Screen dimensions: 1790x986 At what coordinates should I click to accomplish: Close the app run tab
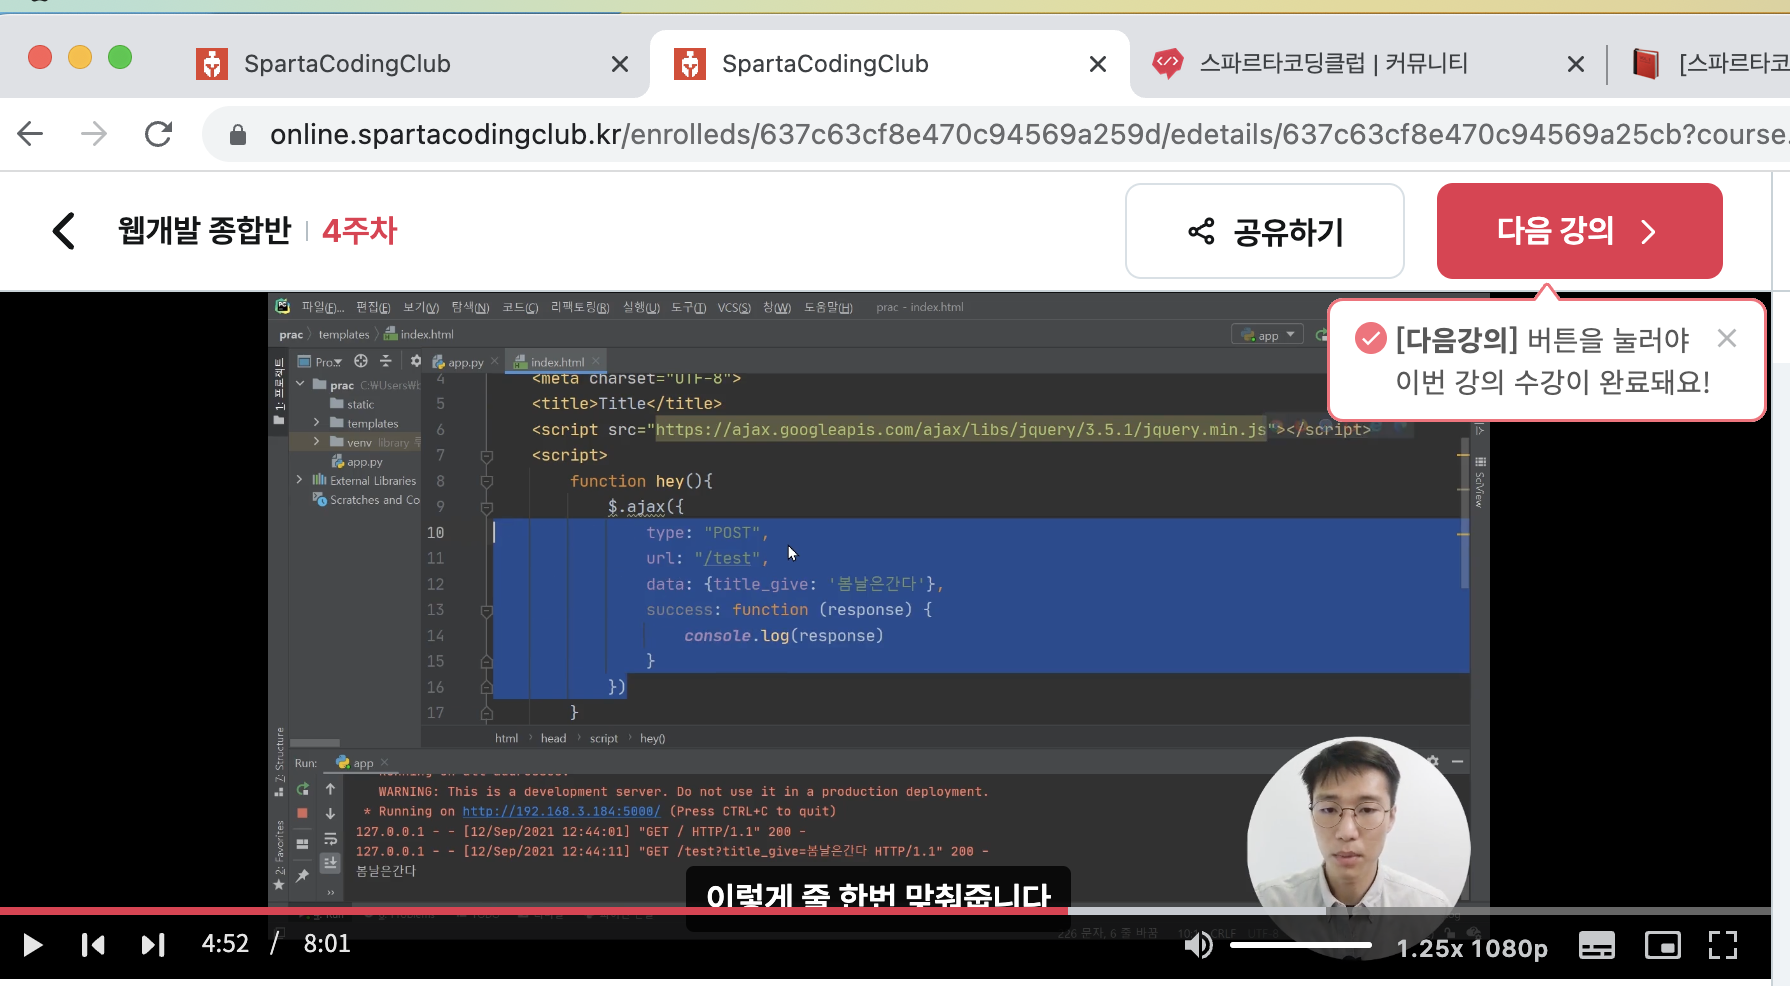(385, 762)
